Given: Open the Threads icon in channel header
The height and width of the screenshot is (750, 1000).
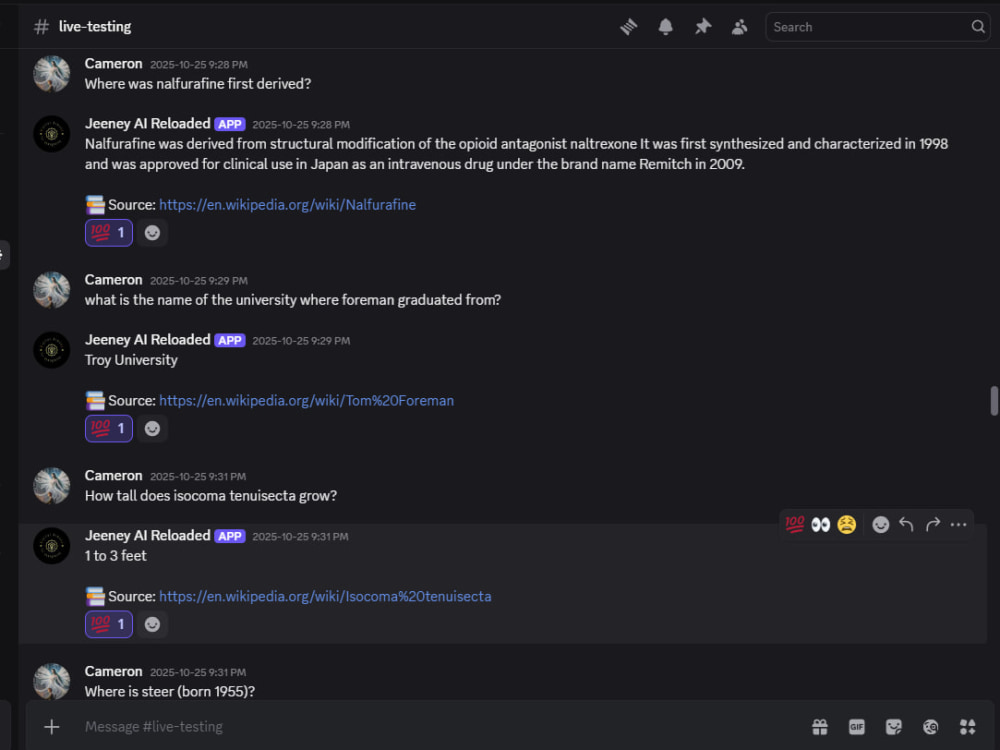Looking at the screenshot, I should click(628, 27).
